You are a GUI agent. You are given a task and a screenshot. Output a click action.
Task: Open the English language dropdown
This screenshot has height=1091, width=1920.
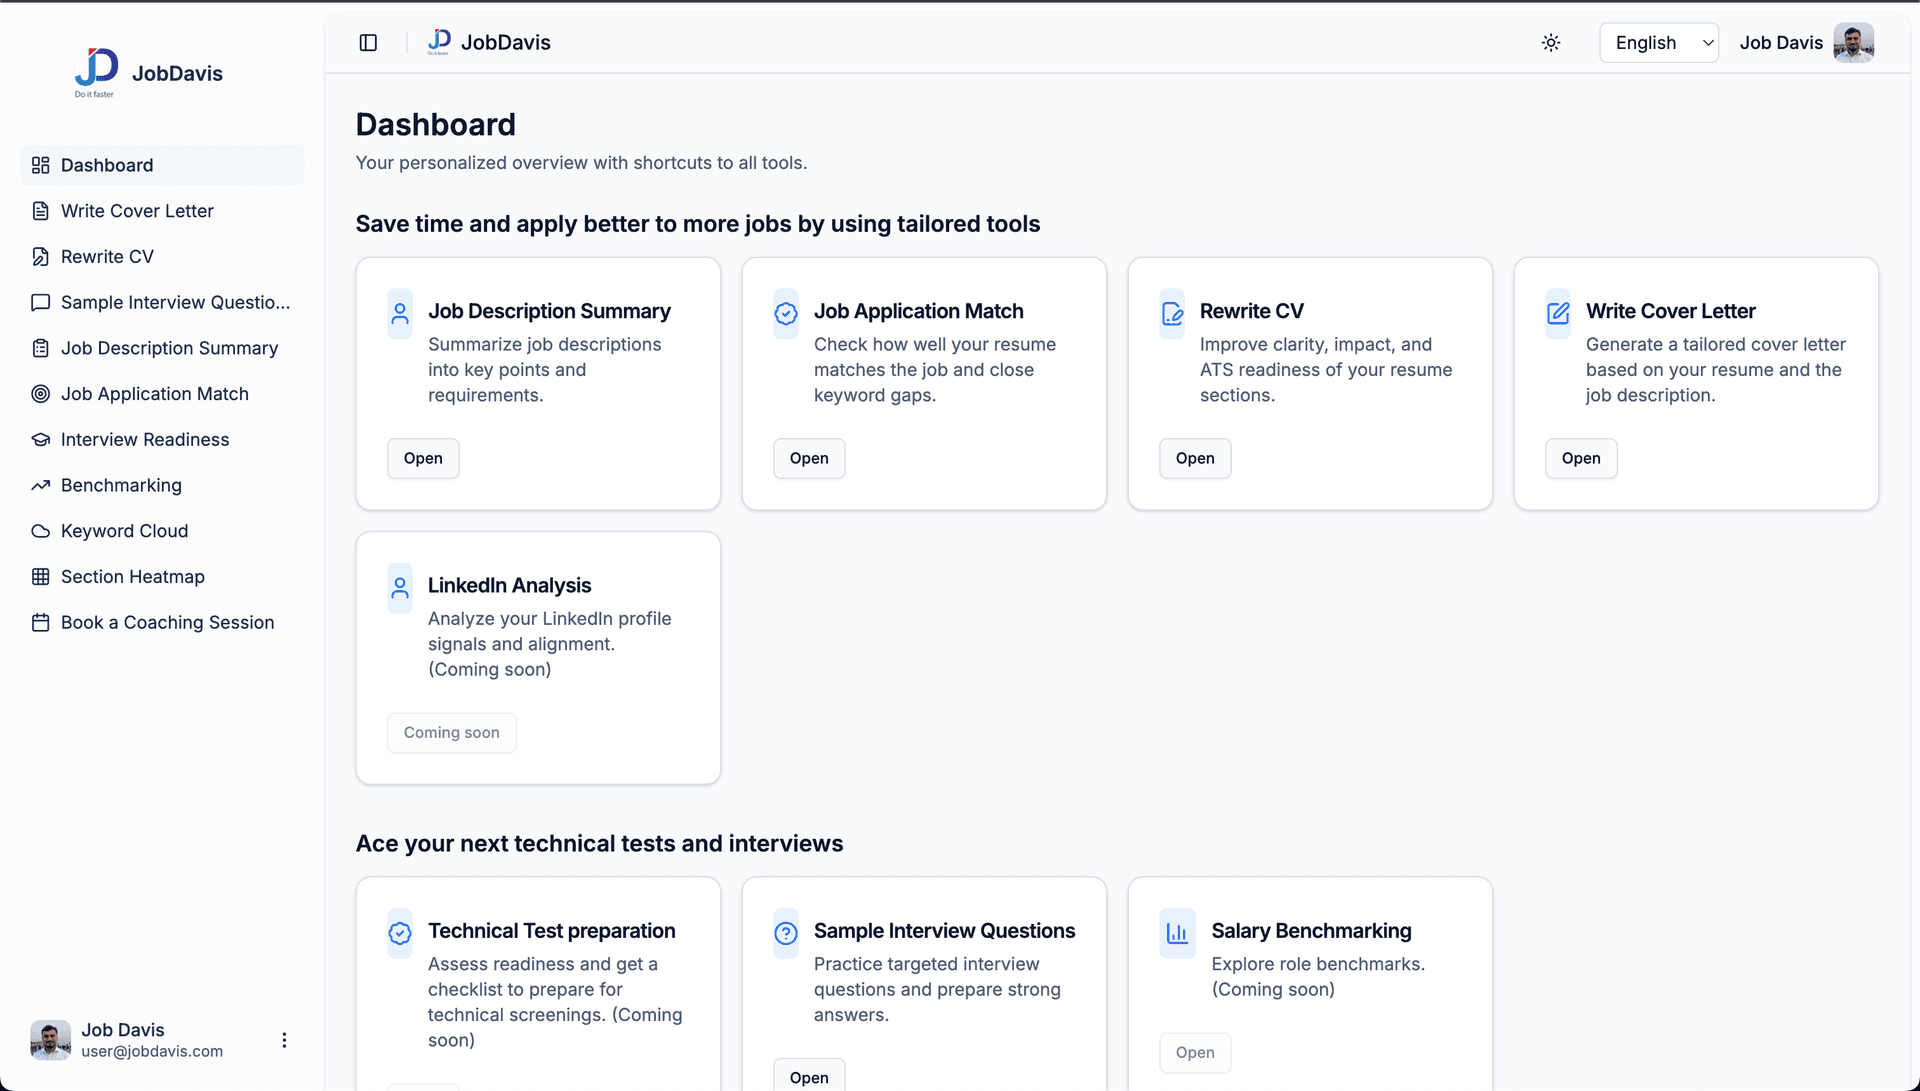tap(1658, 42)
